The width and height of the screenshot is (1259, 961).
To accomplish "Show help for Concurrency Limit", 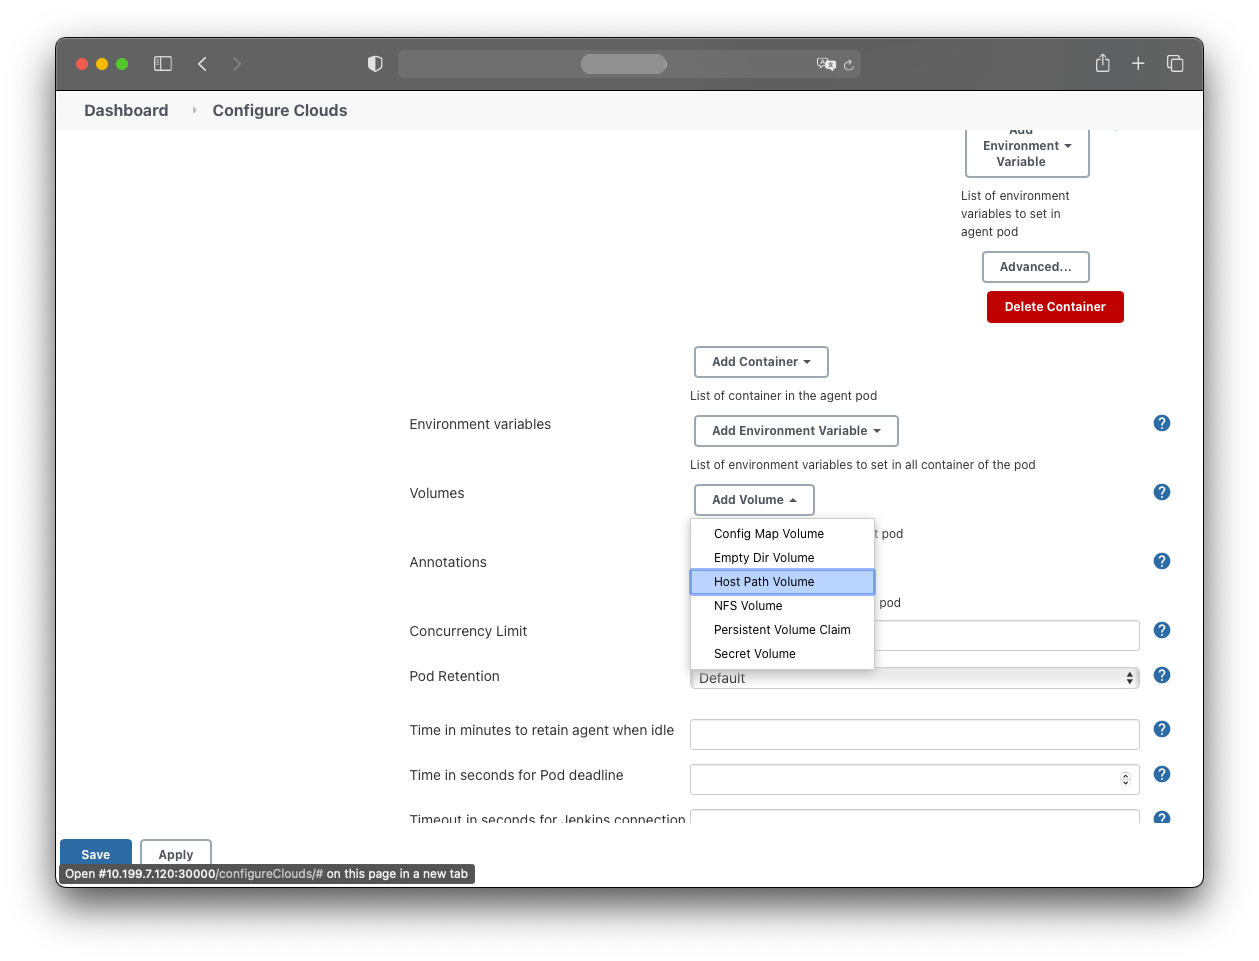I will pyautogui.click(x=1161, y=630).
